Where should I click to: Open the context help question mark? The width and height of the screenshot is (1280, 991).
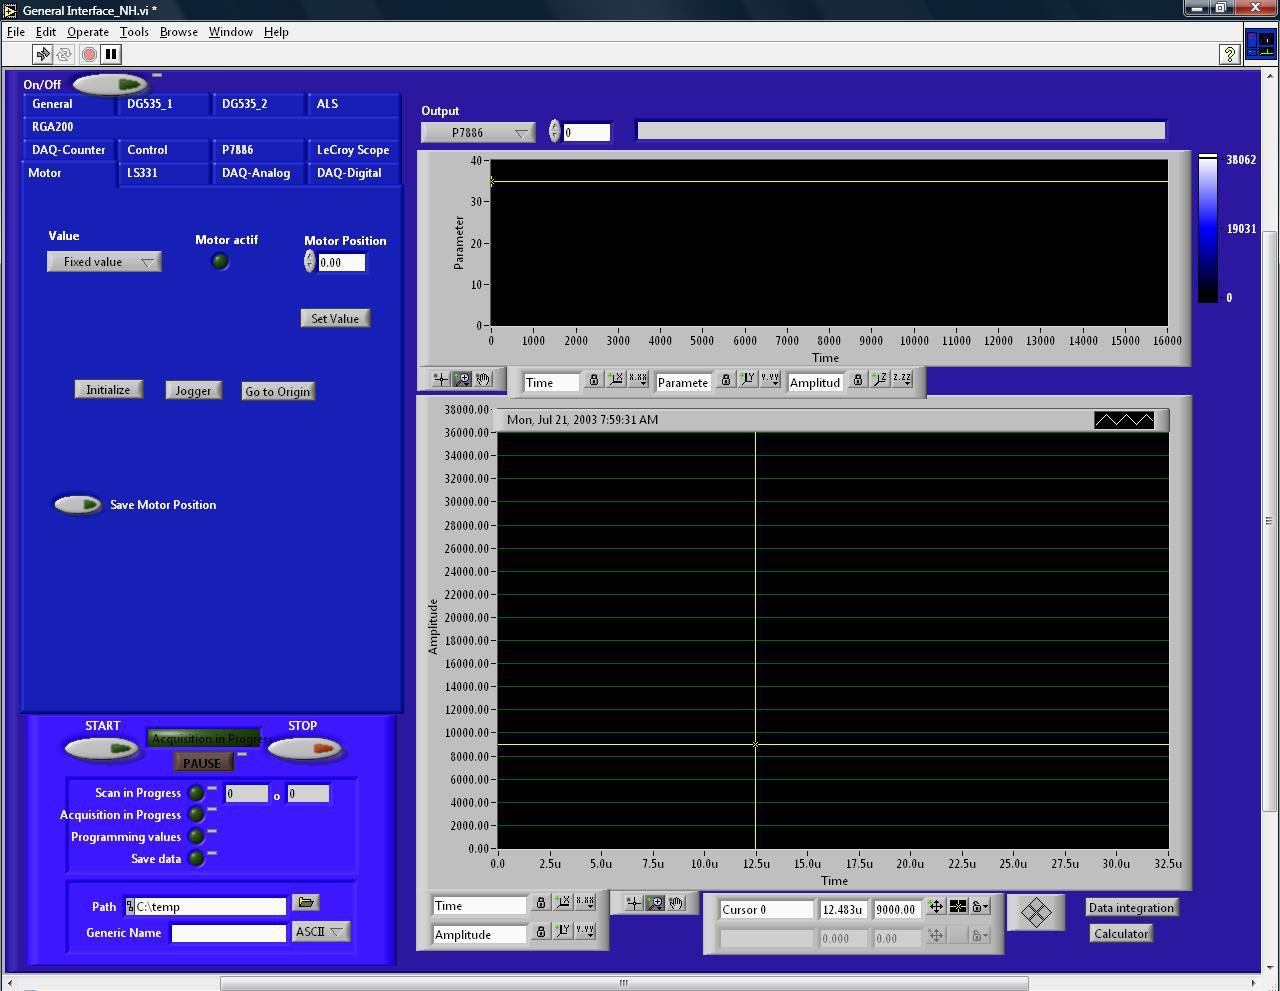[x=1230, y=55]
